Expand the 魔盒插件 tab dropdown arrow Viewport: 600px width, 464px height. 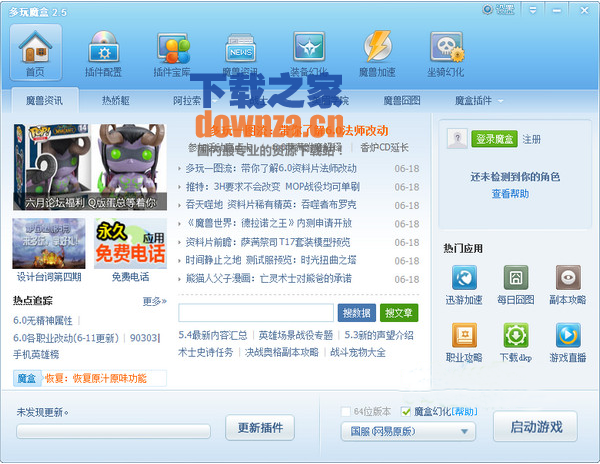(501, 101)
